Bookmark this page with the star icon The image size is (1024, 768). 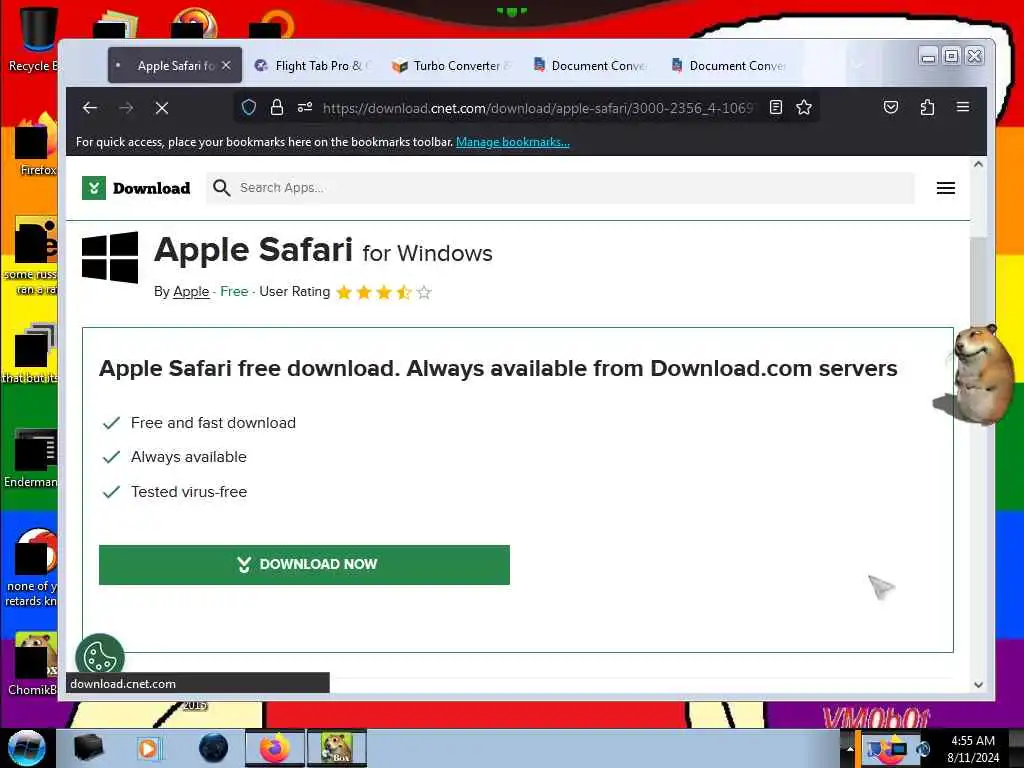(x=804, y=107)
